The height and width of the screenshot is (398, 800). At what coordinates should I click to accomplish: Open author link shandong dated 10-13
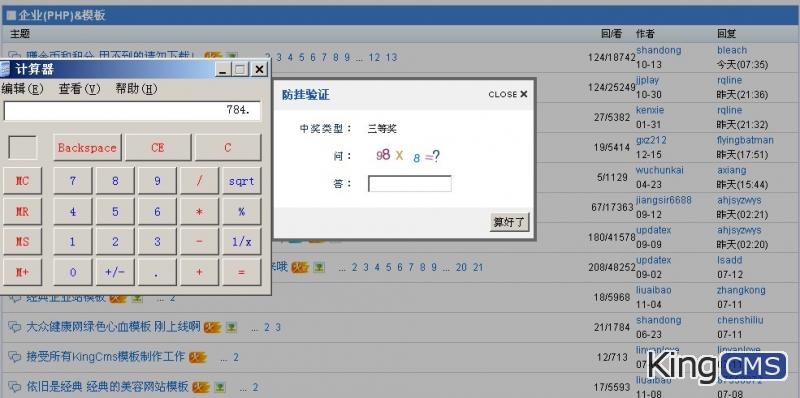coord(658,50)
